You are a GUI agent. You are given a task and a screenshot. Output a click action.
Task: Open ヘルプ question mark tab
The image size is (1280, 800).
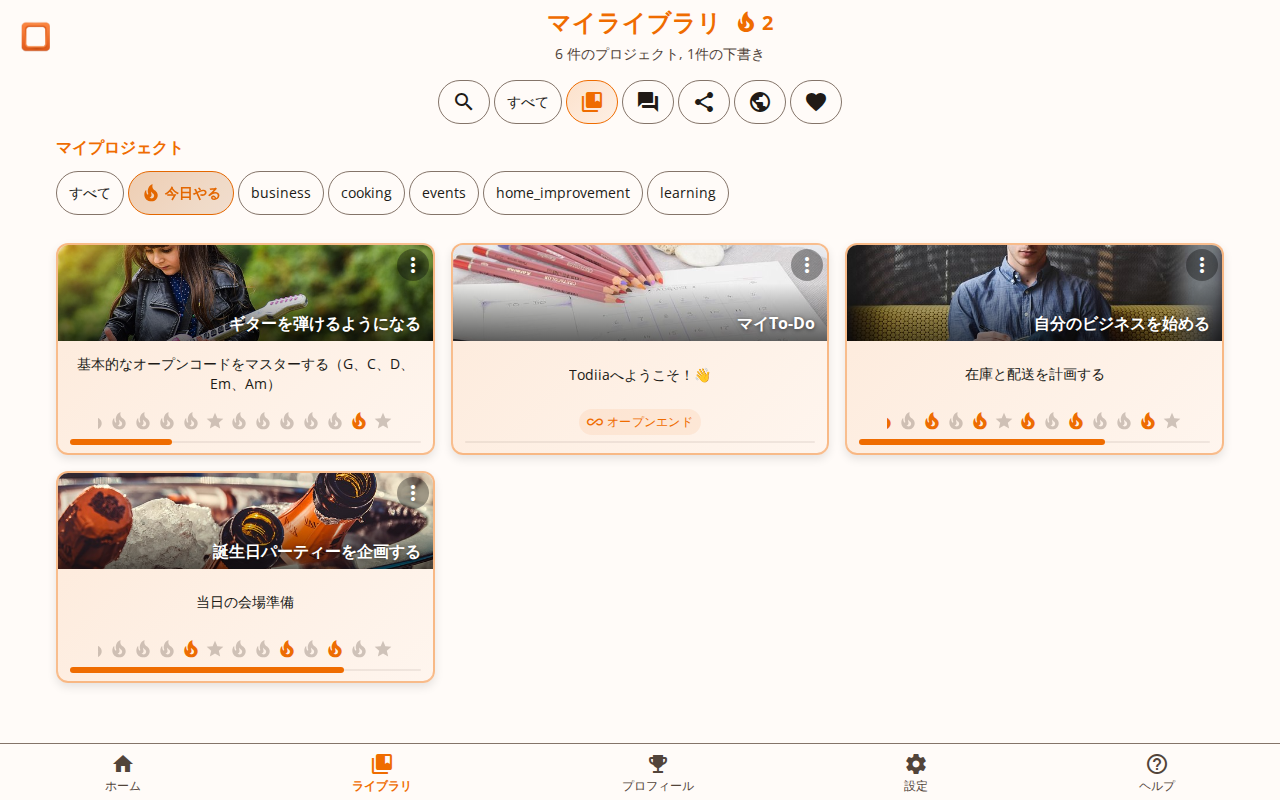point(1157,772)
